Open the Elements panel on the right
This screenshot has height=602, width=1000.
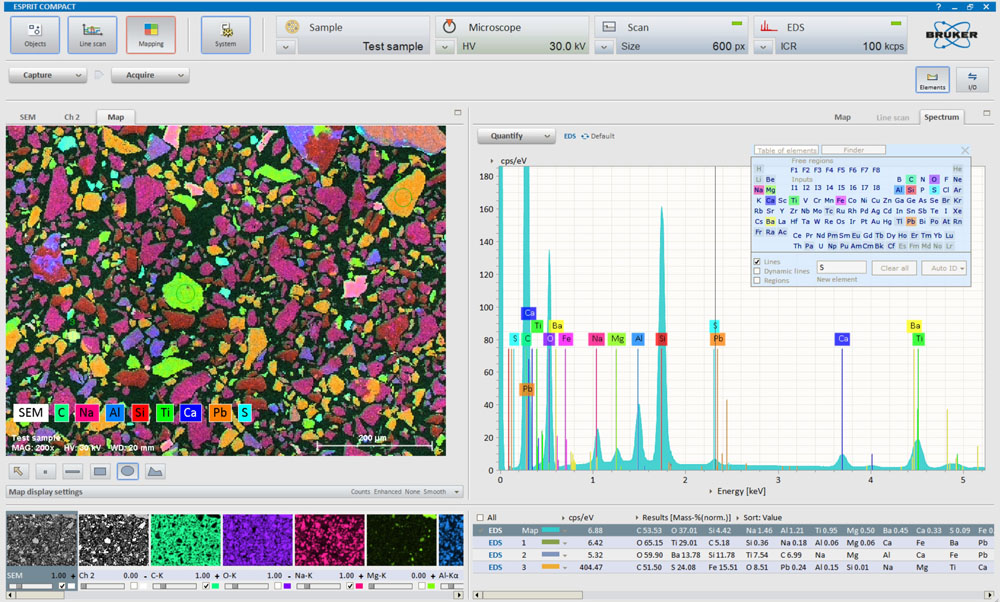(934, 80)
